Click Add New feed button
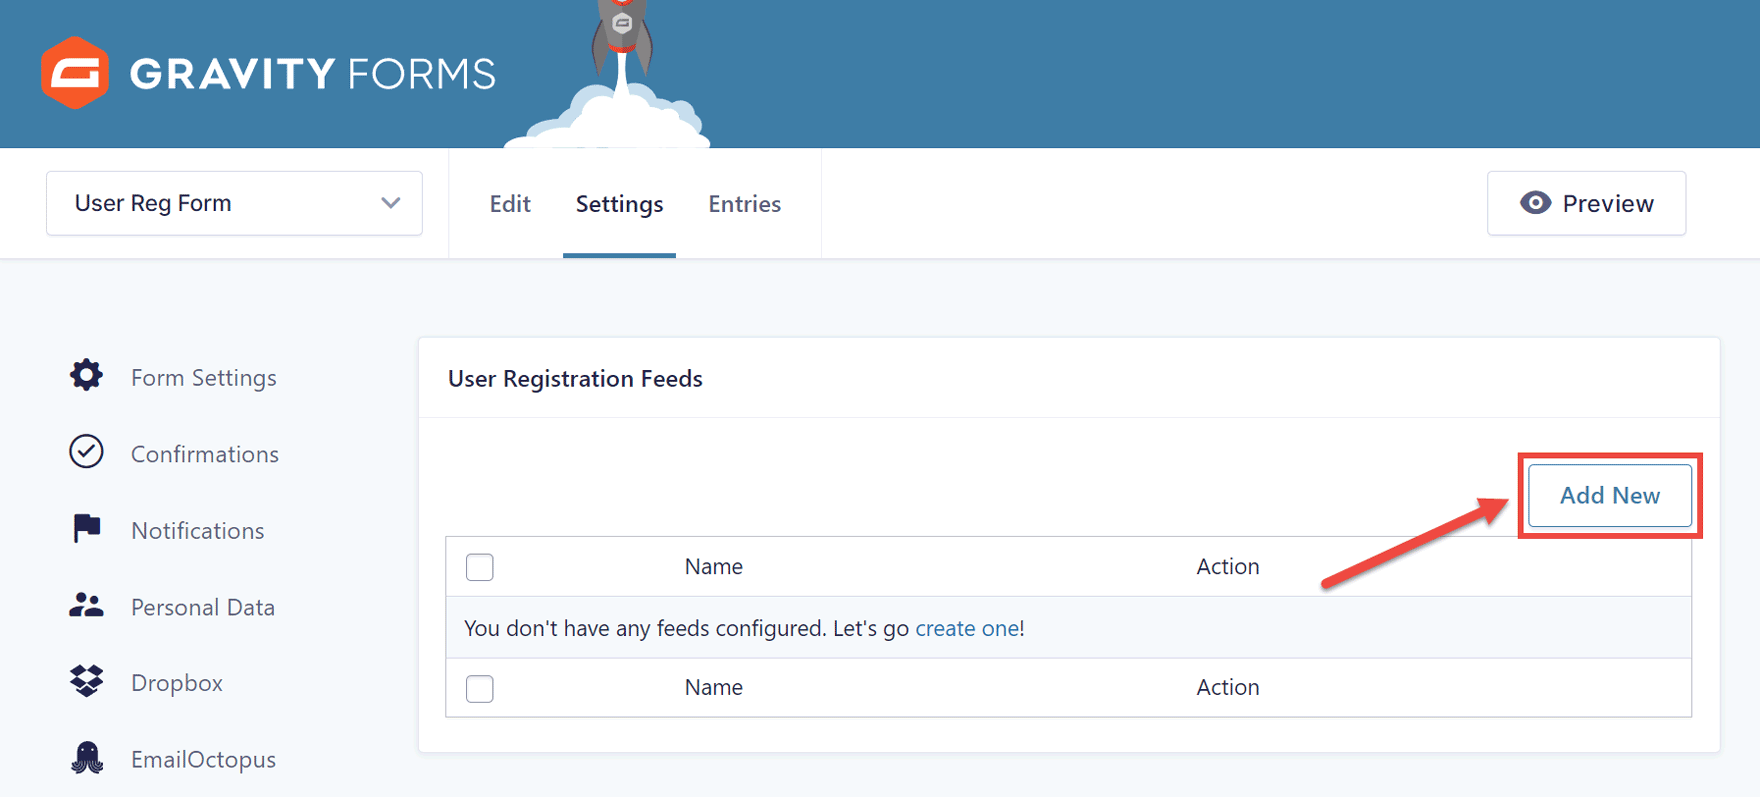The width and height of the screenshot is (1760, 797). point(1610,495)
